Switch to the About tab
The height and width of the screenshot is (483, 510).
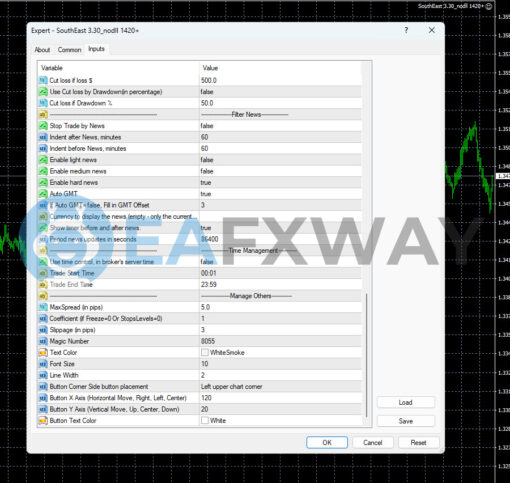tap(42, 50)
